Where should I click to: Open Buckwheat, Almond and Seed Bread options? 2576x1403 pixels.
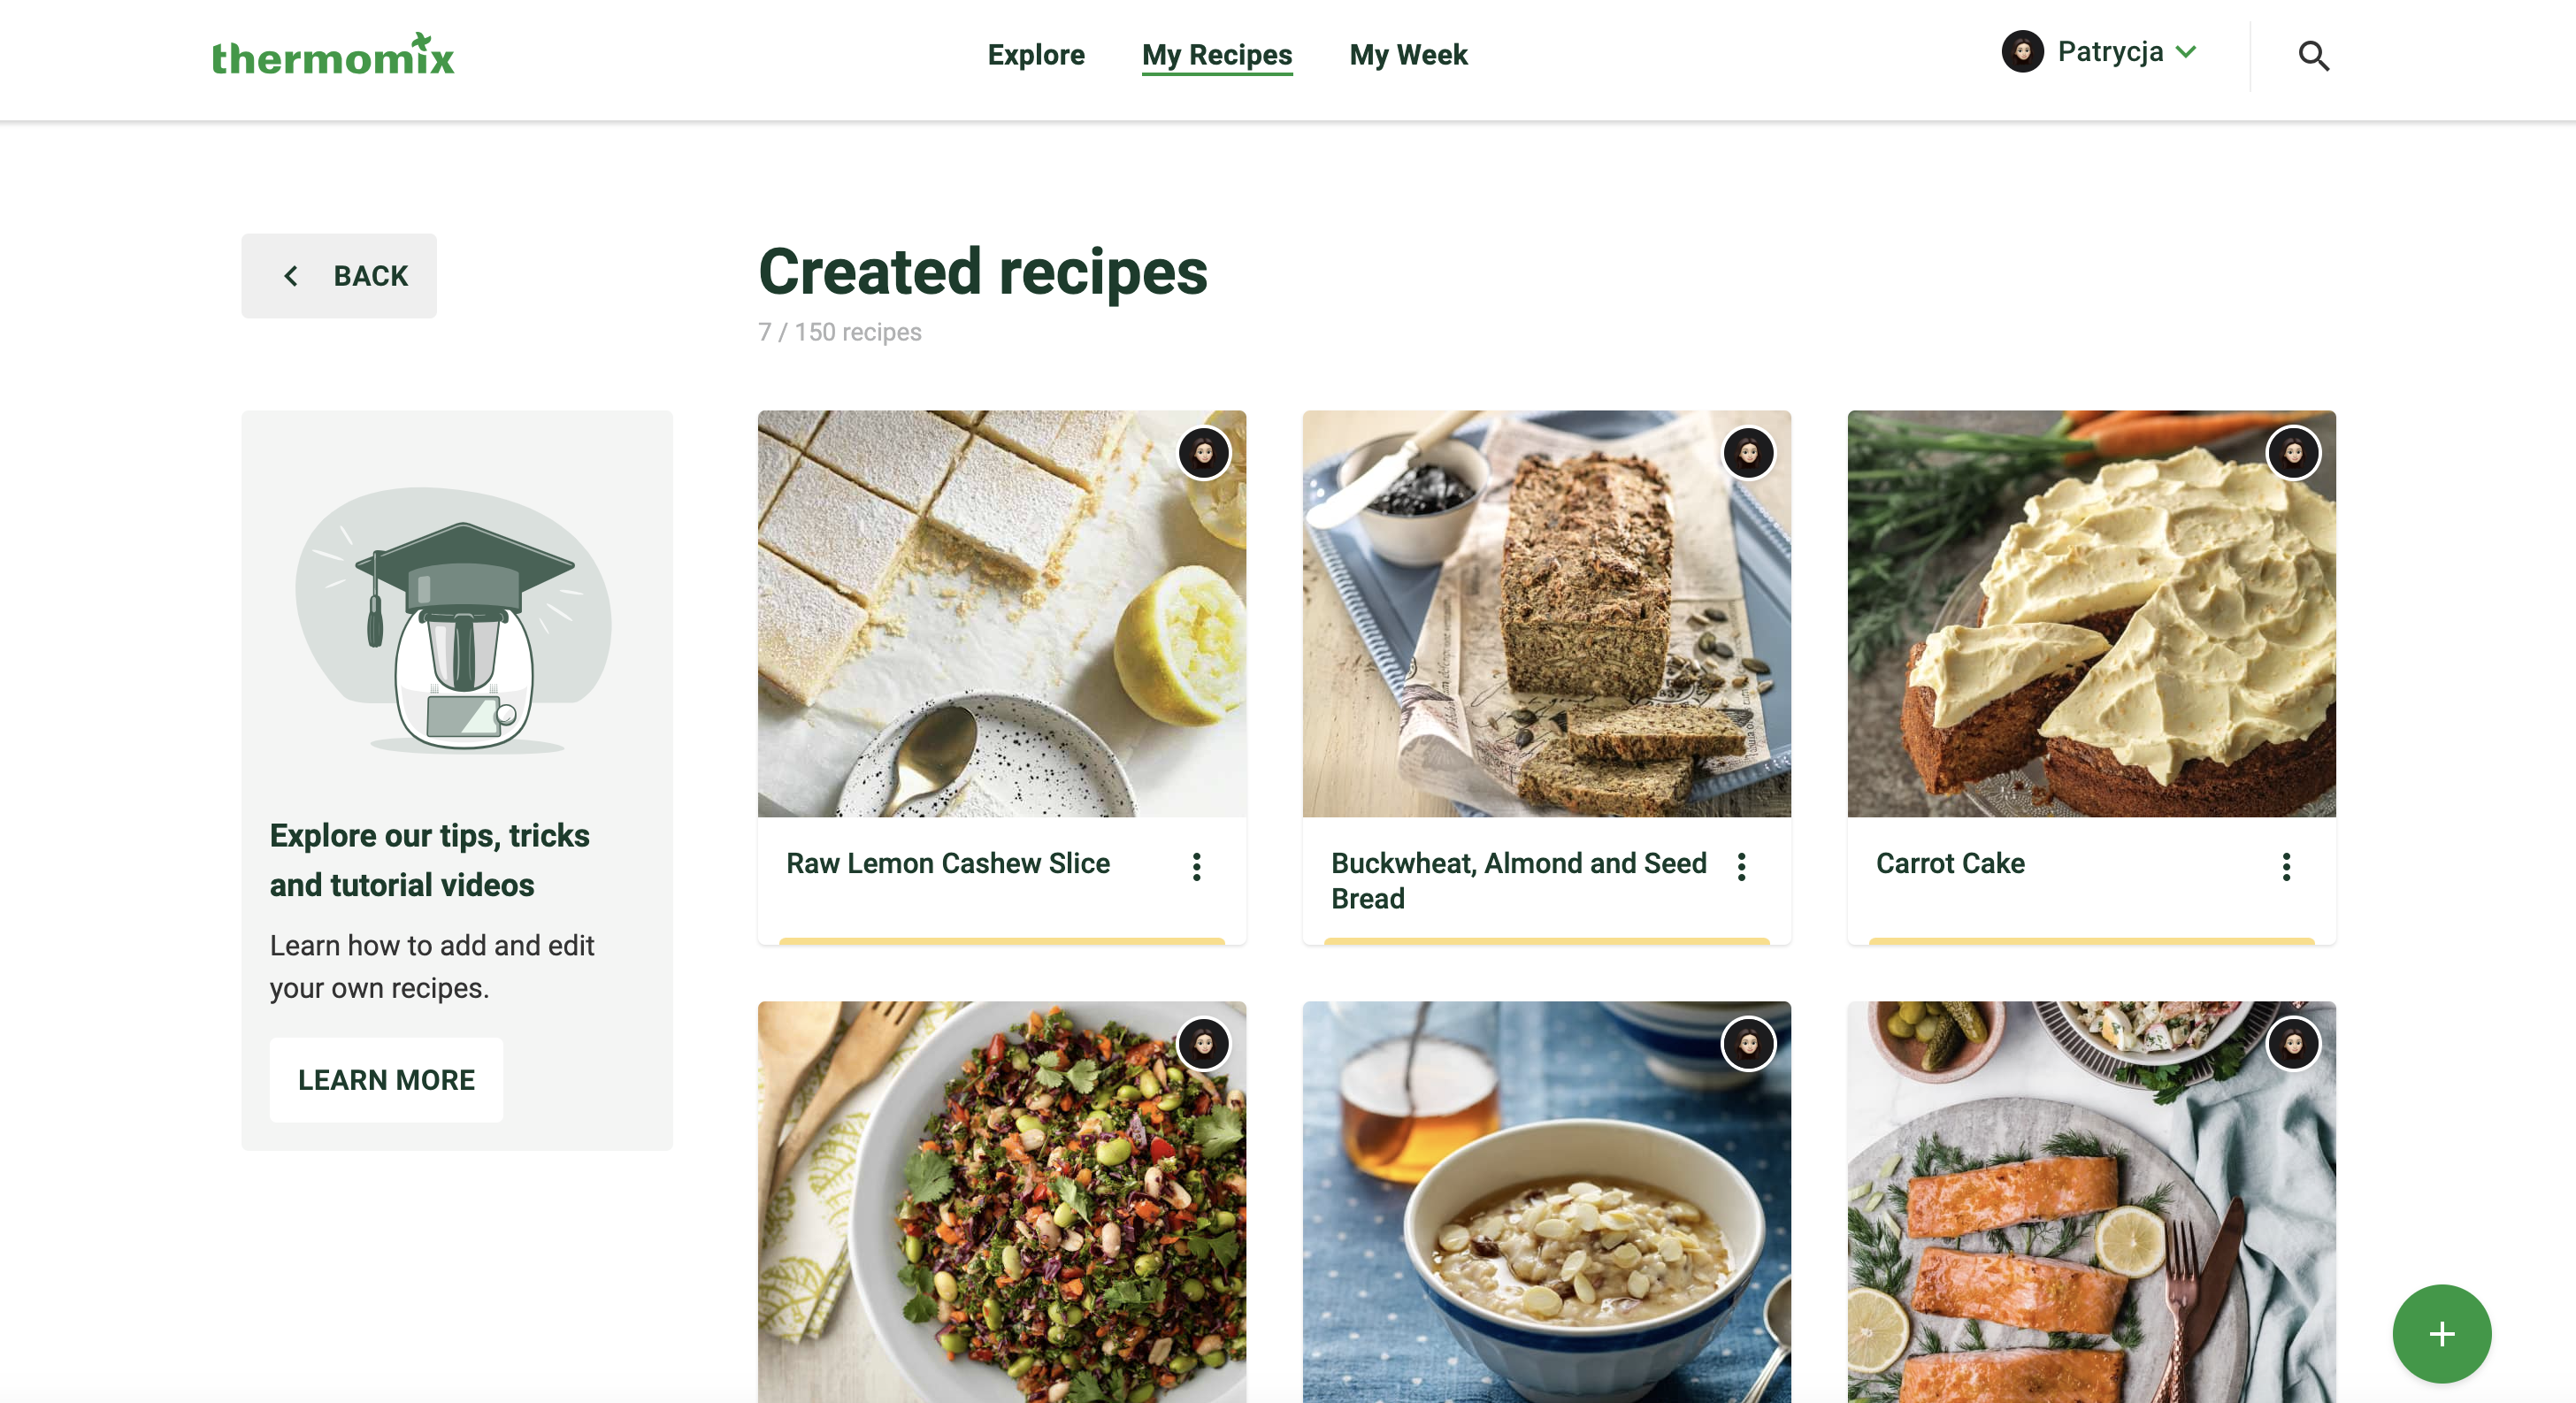[1741, 867]
